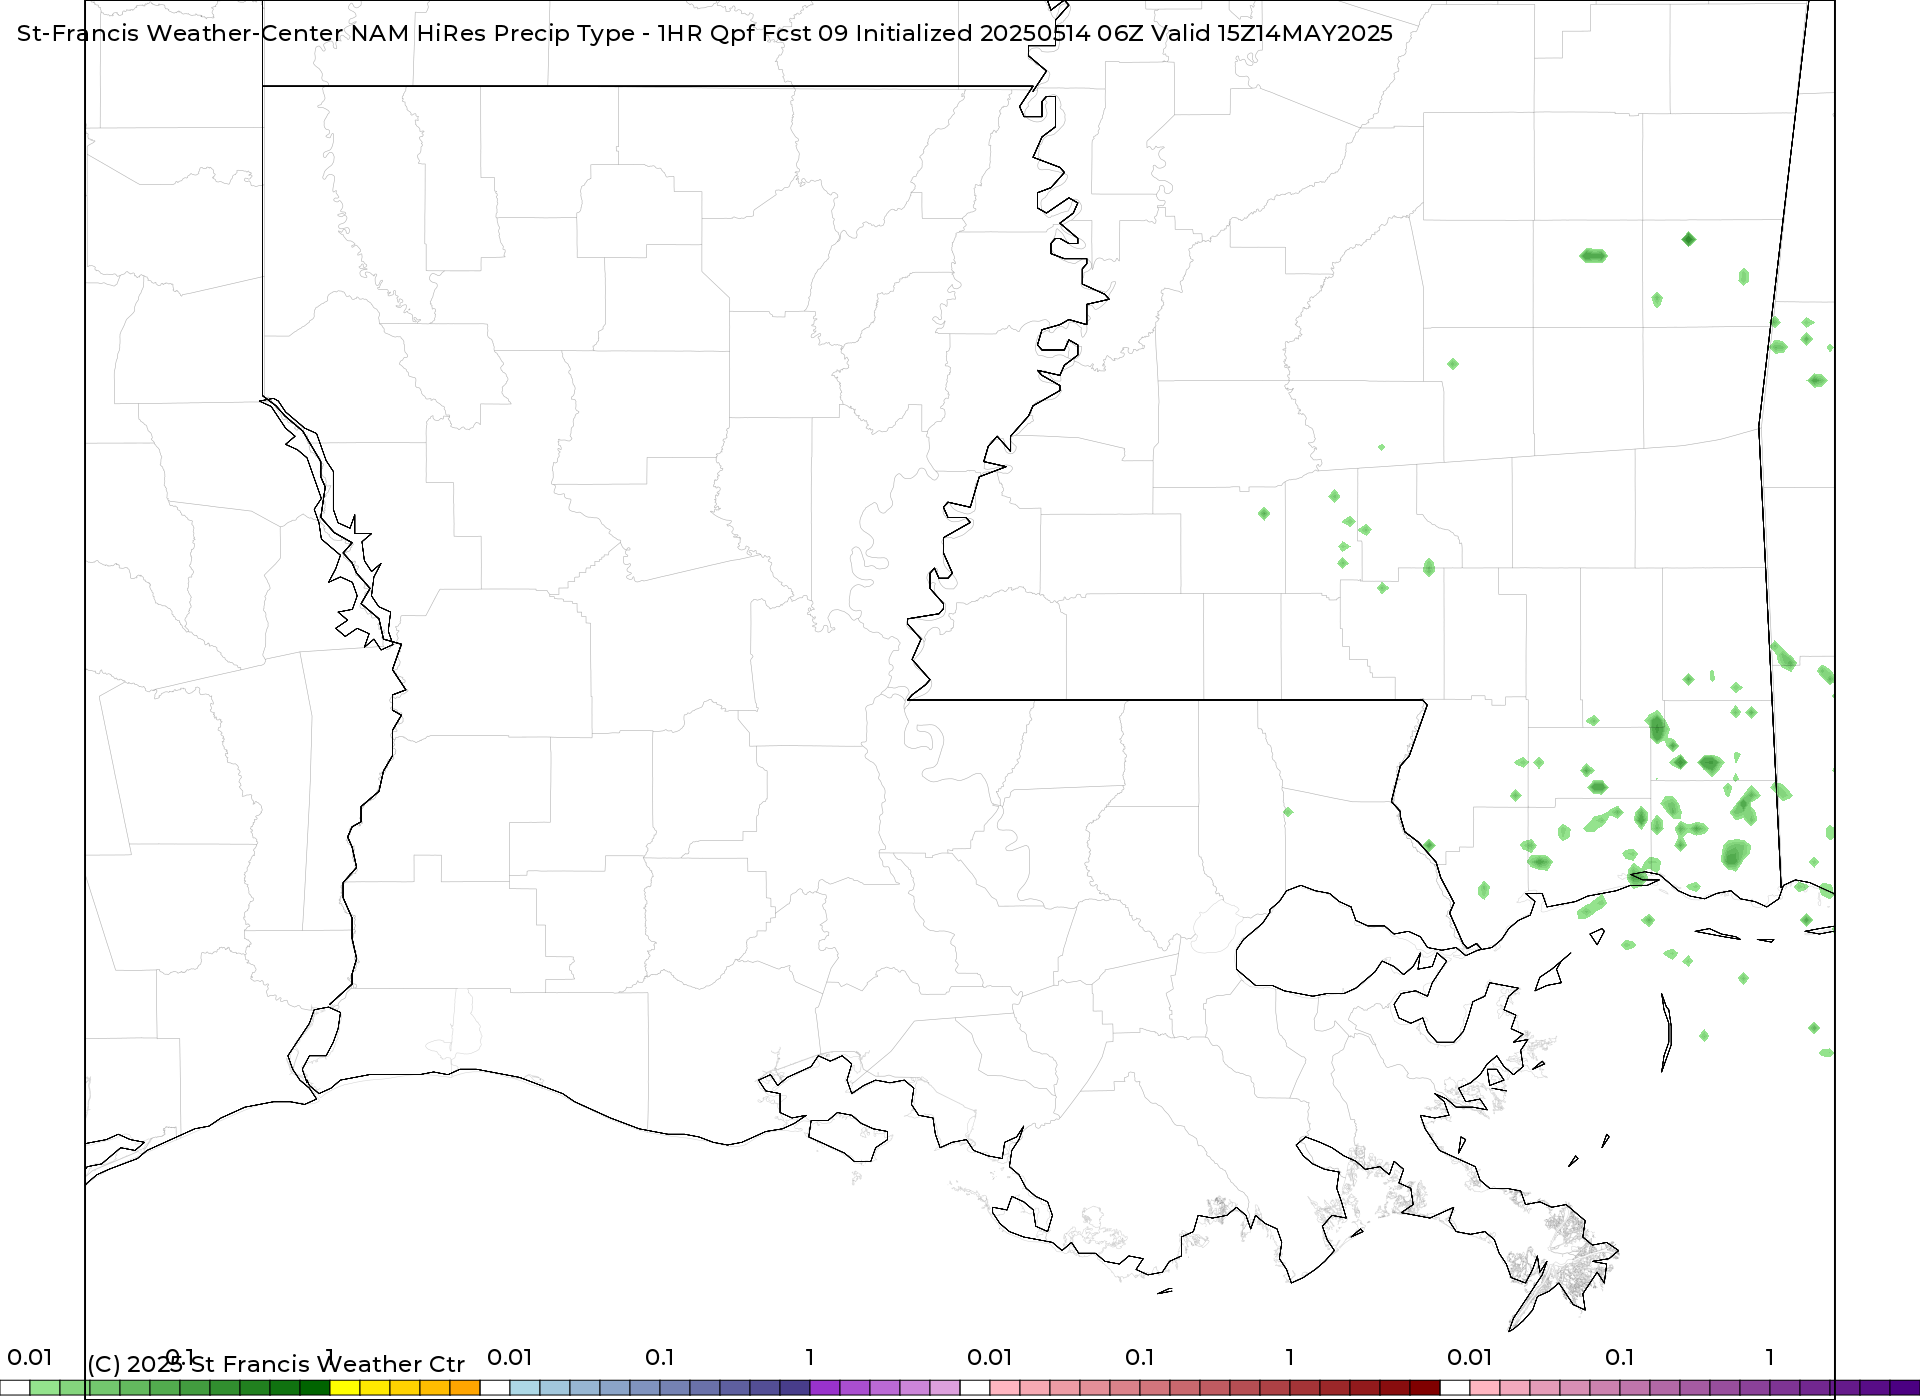The image size is (1920, 1400).
Task: Pick the lightest pink swatch of purple scale
Action: (1485, 1388)
